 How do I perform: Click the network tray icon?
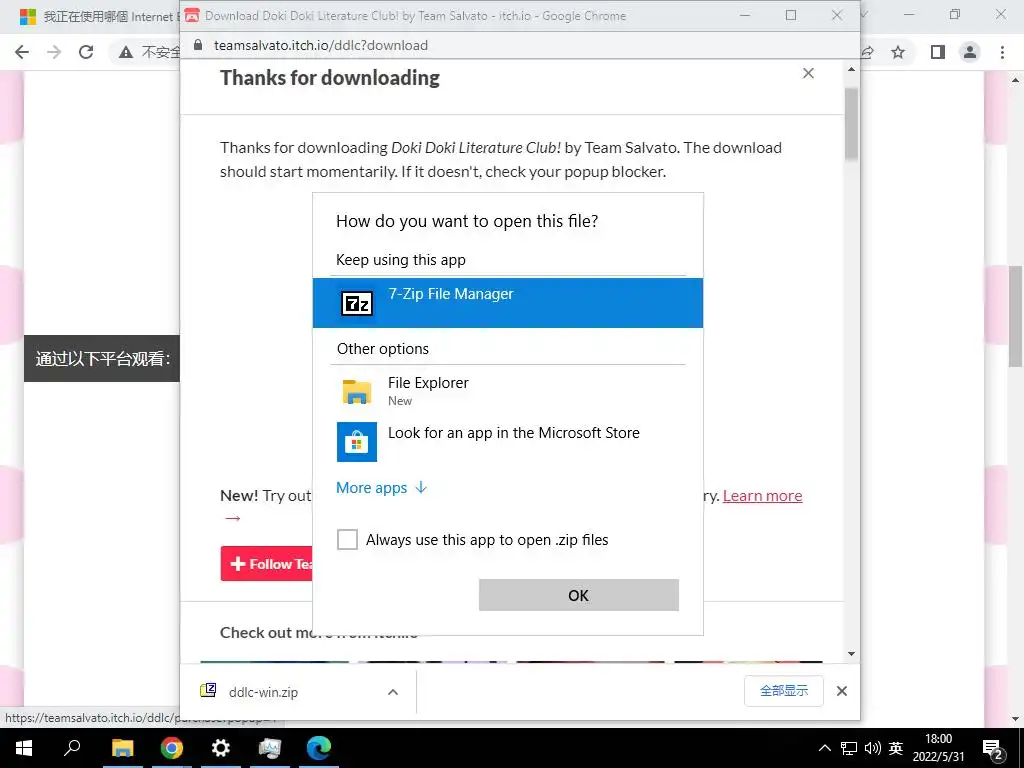[849, 748]
